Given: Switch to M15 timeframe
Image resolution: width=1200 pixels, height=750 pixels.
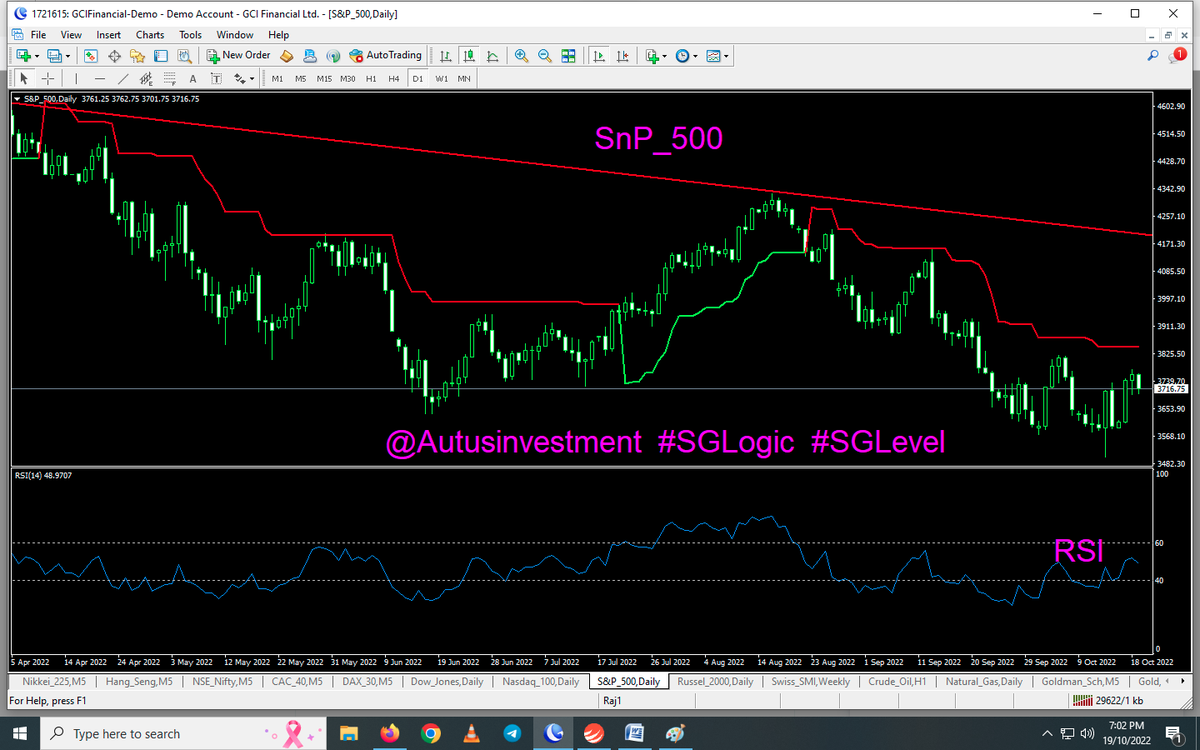Looking at the screenshot, I should (x=324, y=78).
